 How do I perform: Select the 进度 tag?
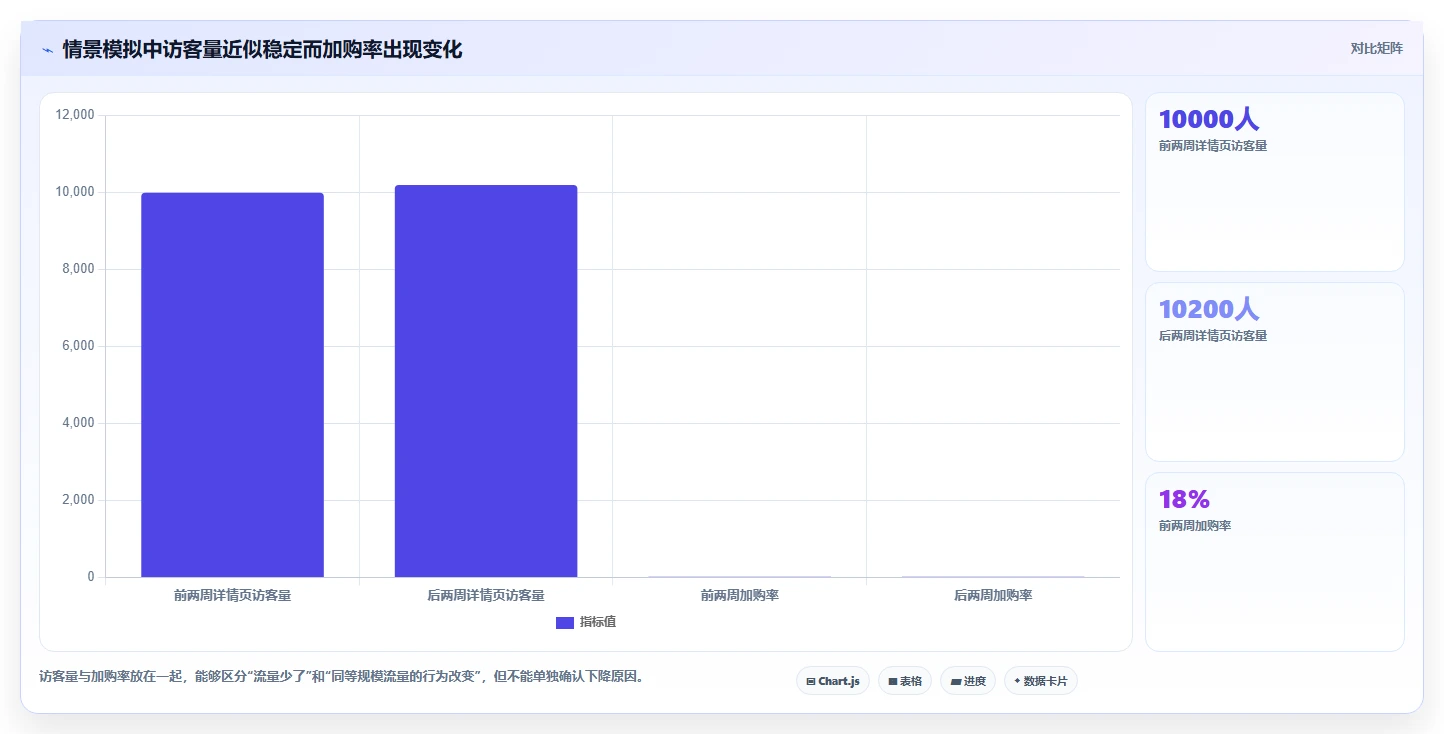(968, 681)
